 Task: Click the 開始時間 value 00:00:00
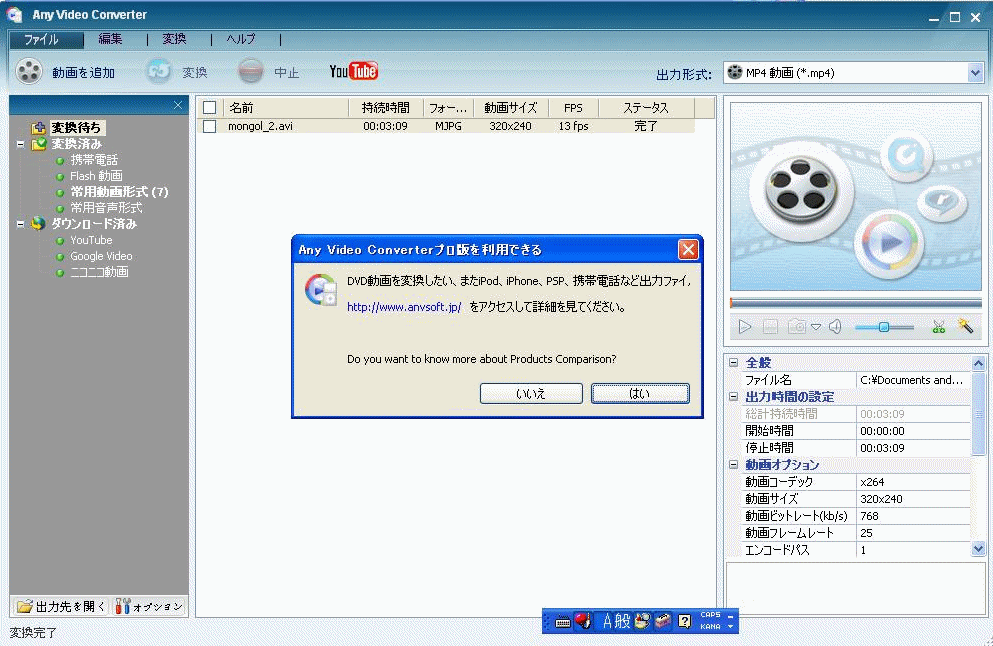click(913, 431)
